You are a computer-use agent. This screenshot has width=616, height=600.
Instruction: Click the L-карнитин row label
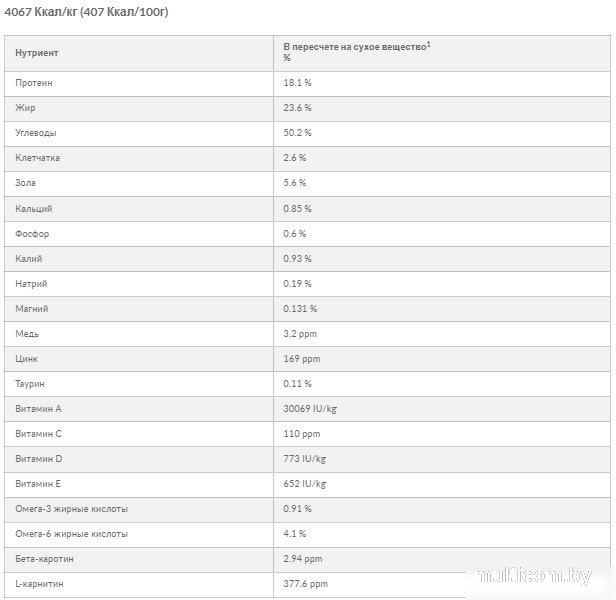[x=40, y=584]
